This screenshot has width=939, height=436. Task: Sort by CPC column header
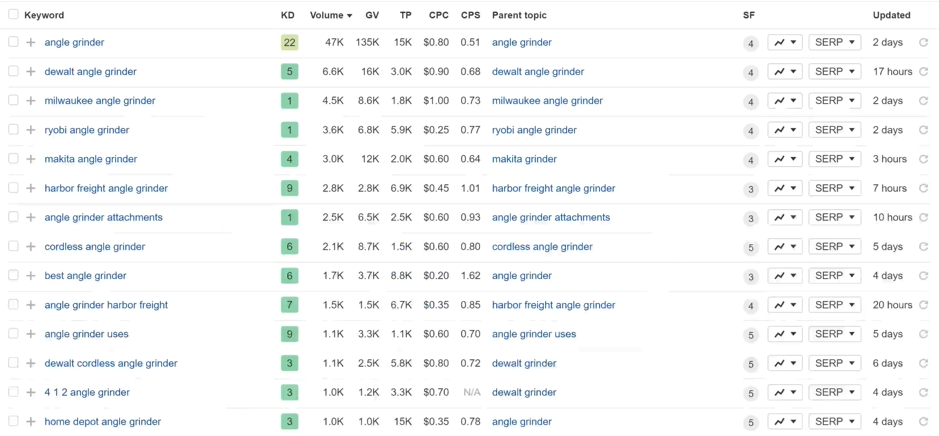click(439, 15)
